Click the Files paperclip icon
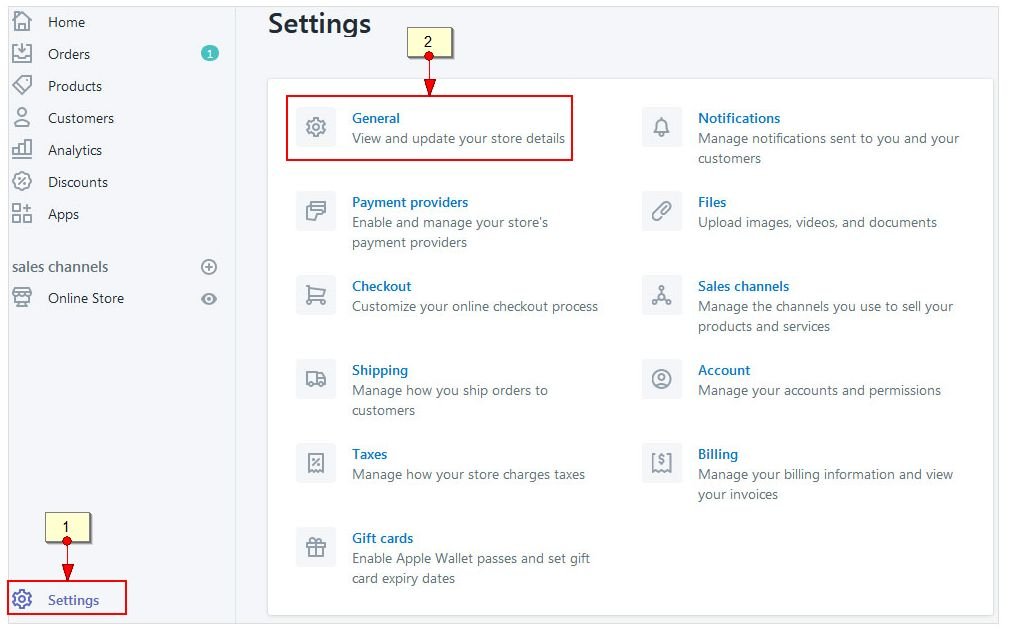The image size is (1010, 632). (661, 211)
